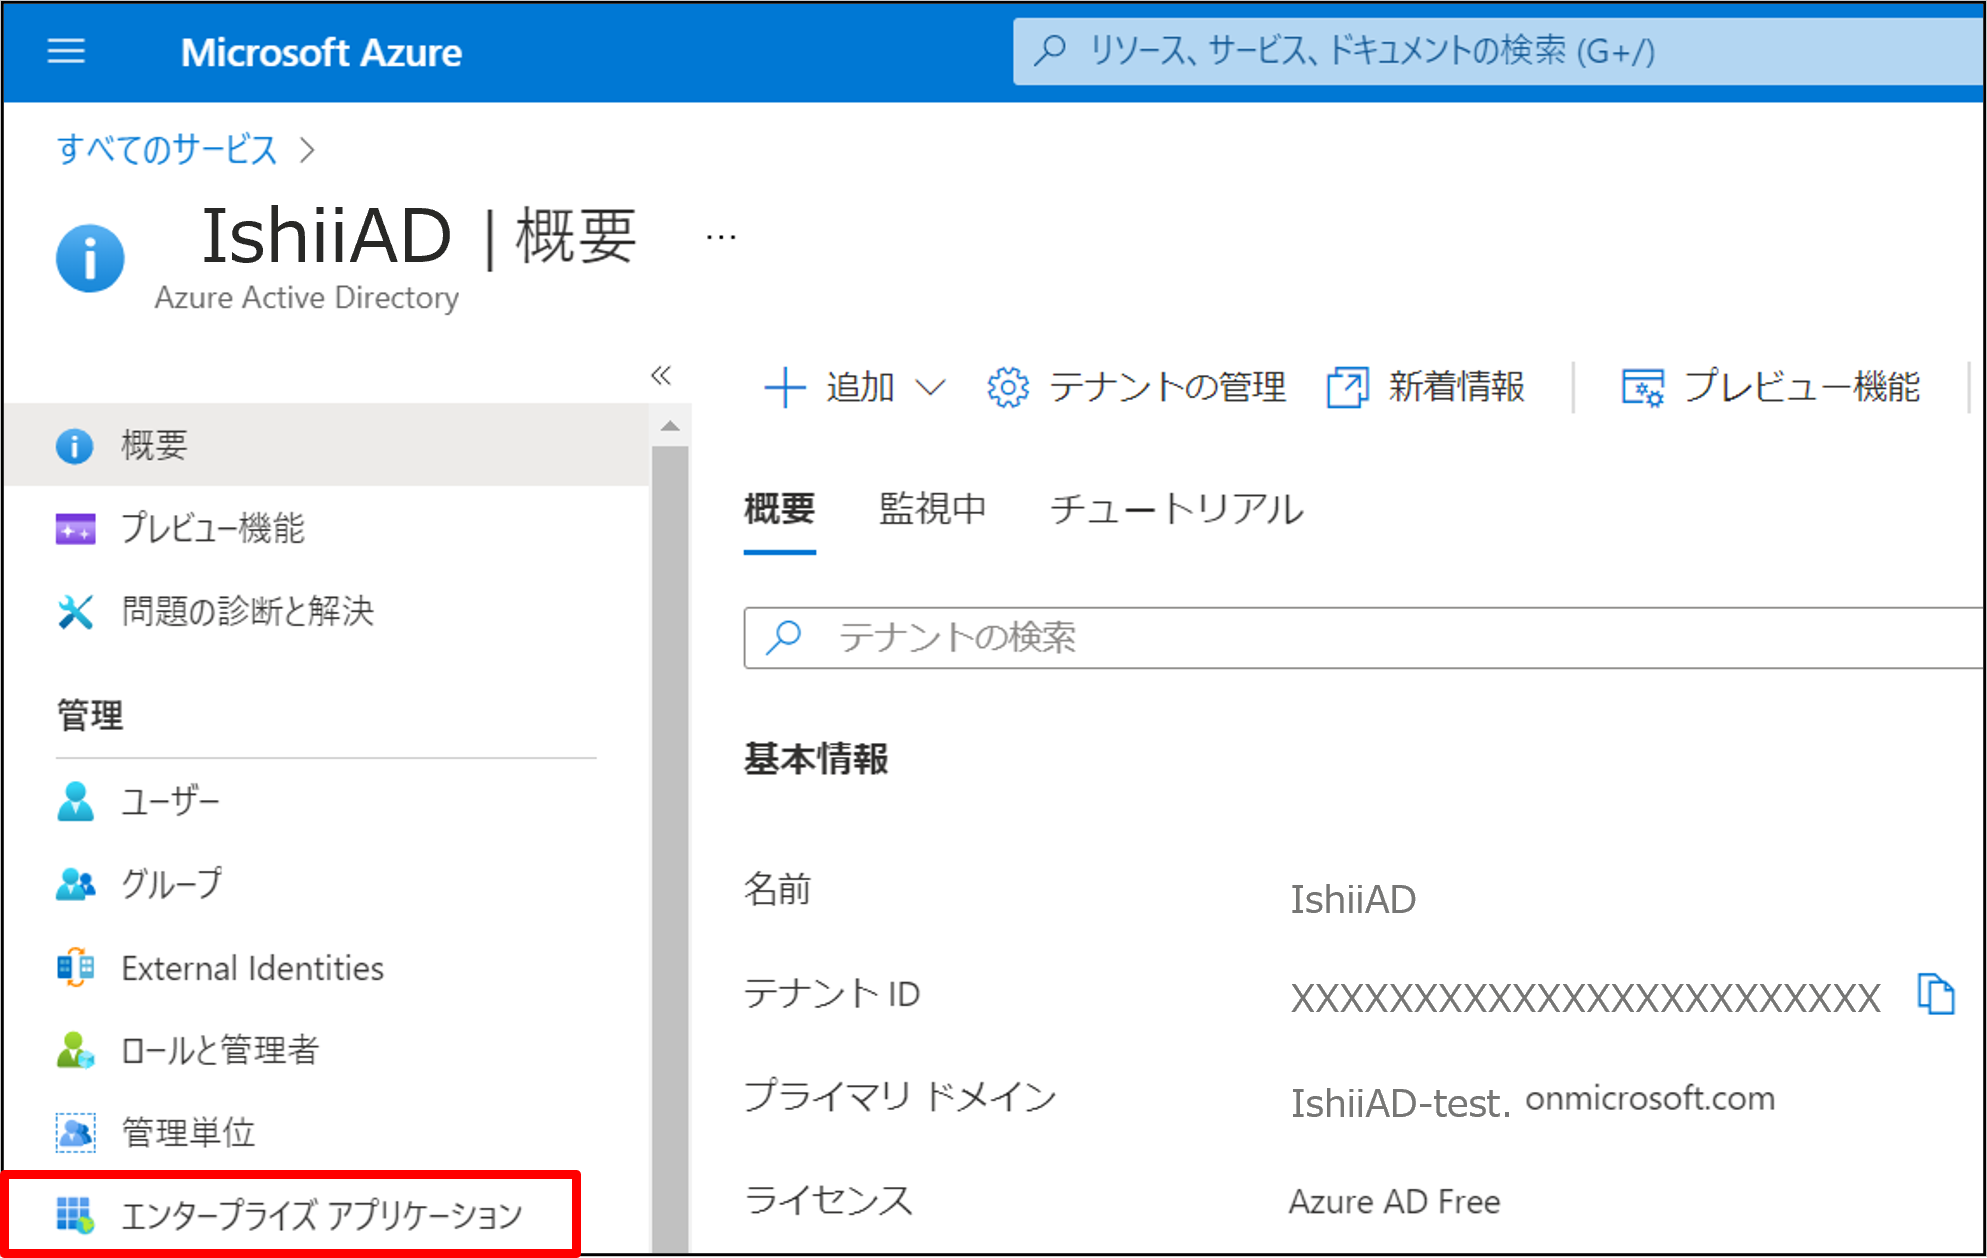
Task: Open 管理単位 sidebar item
Action: pyautogui.click(x=188, y=1132)
